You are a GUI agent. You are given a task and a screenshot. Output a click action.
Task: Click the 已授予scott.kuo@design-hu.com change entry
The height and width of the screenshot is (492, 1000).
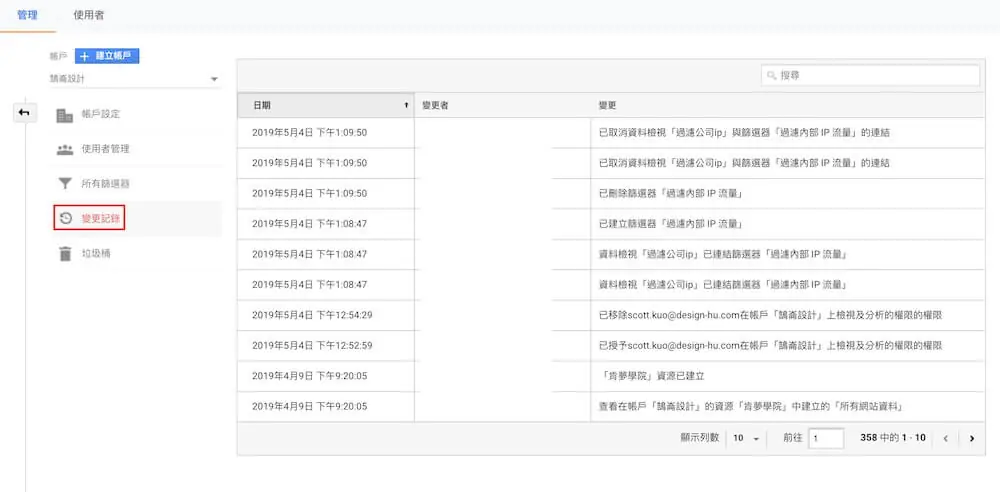click(x=770, y=345)
